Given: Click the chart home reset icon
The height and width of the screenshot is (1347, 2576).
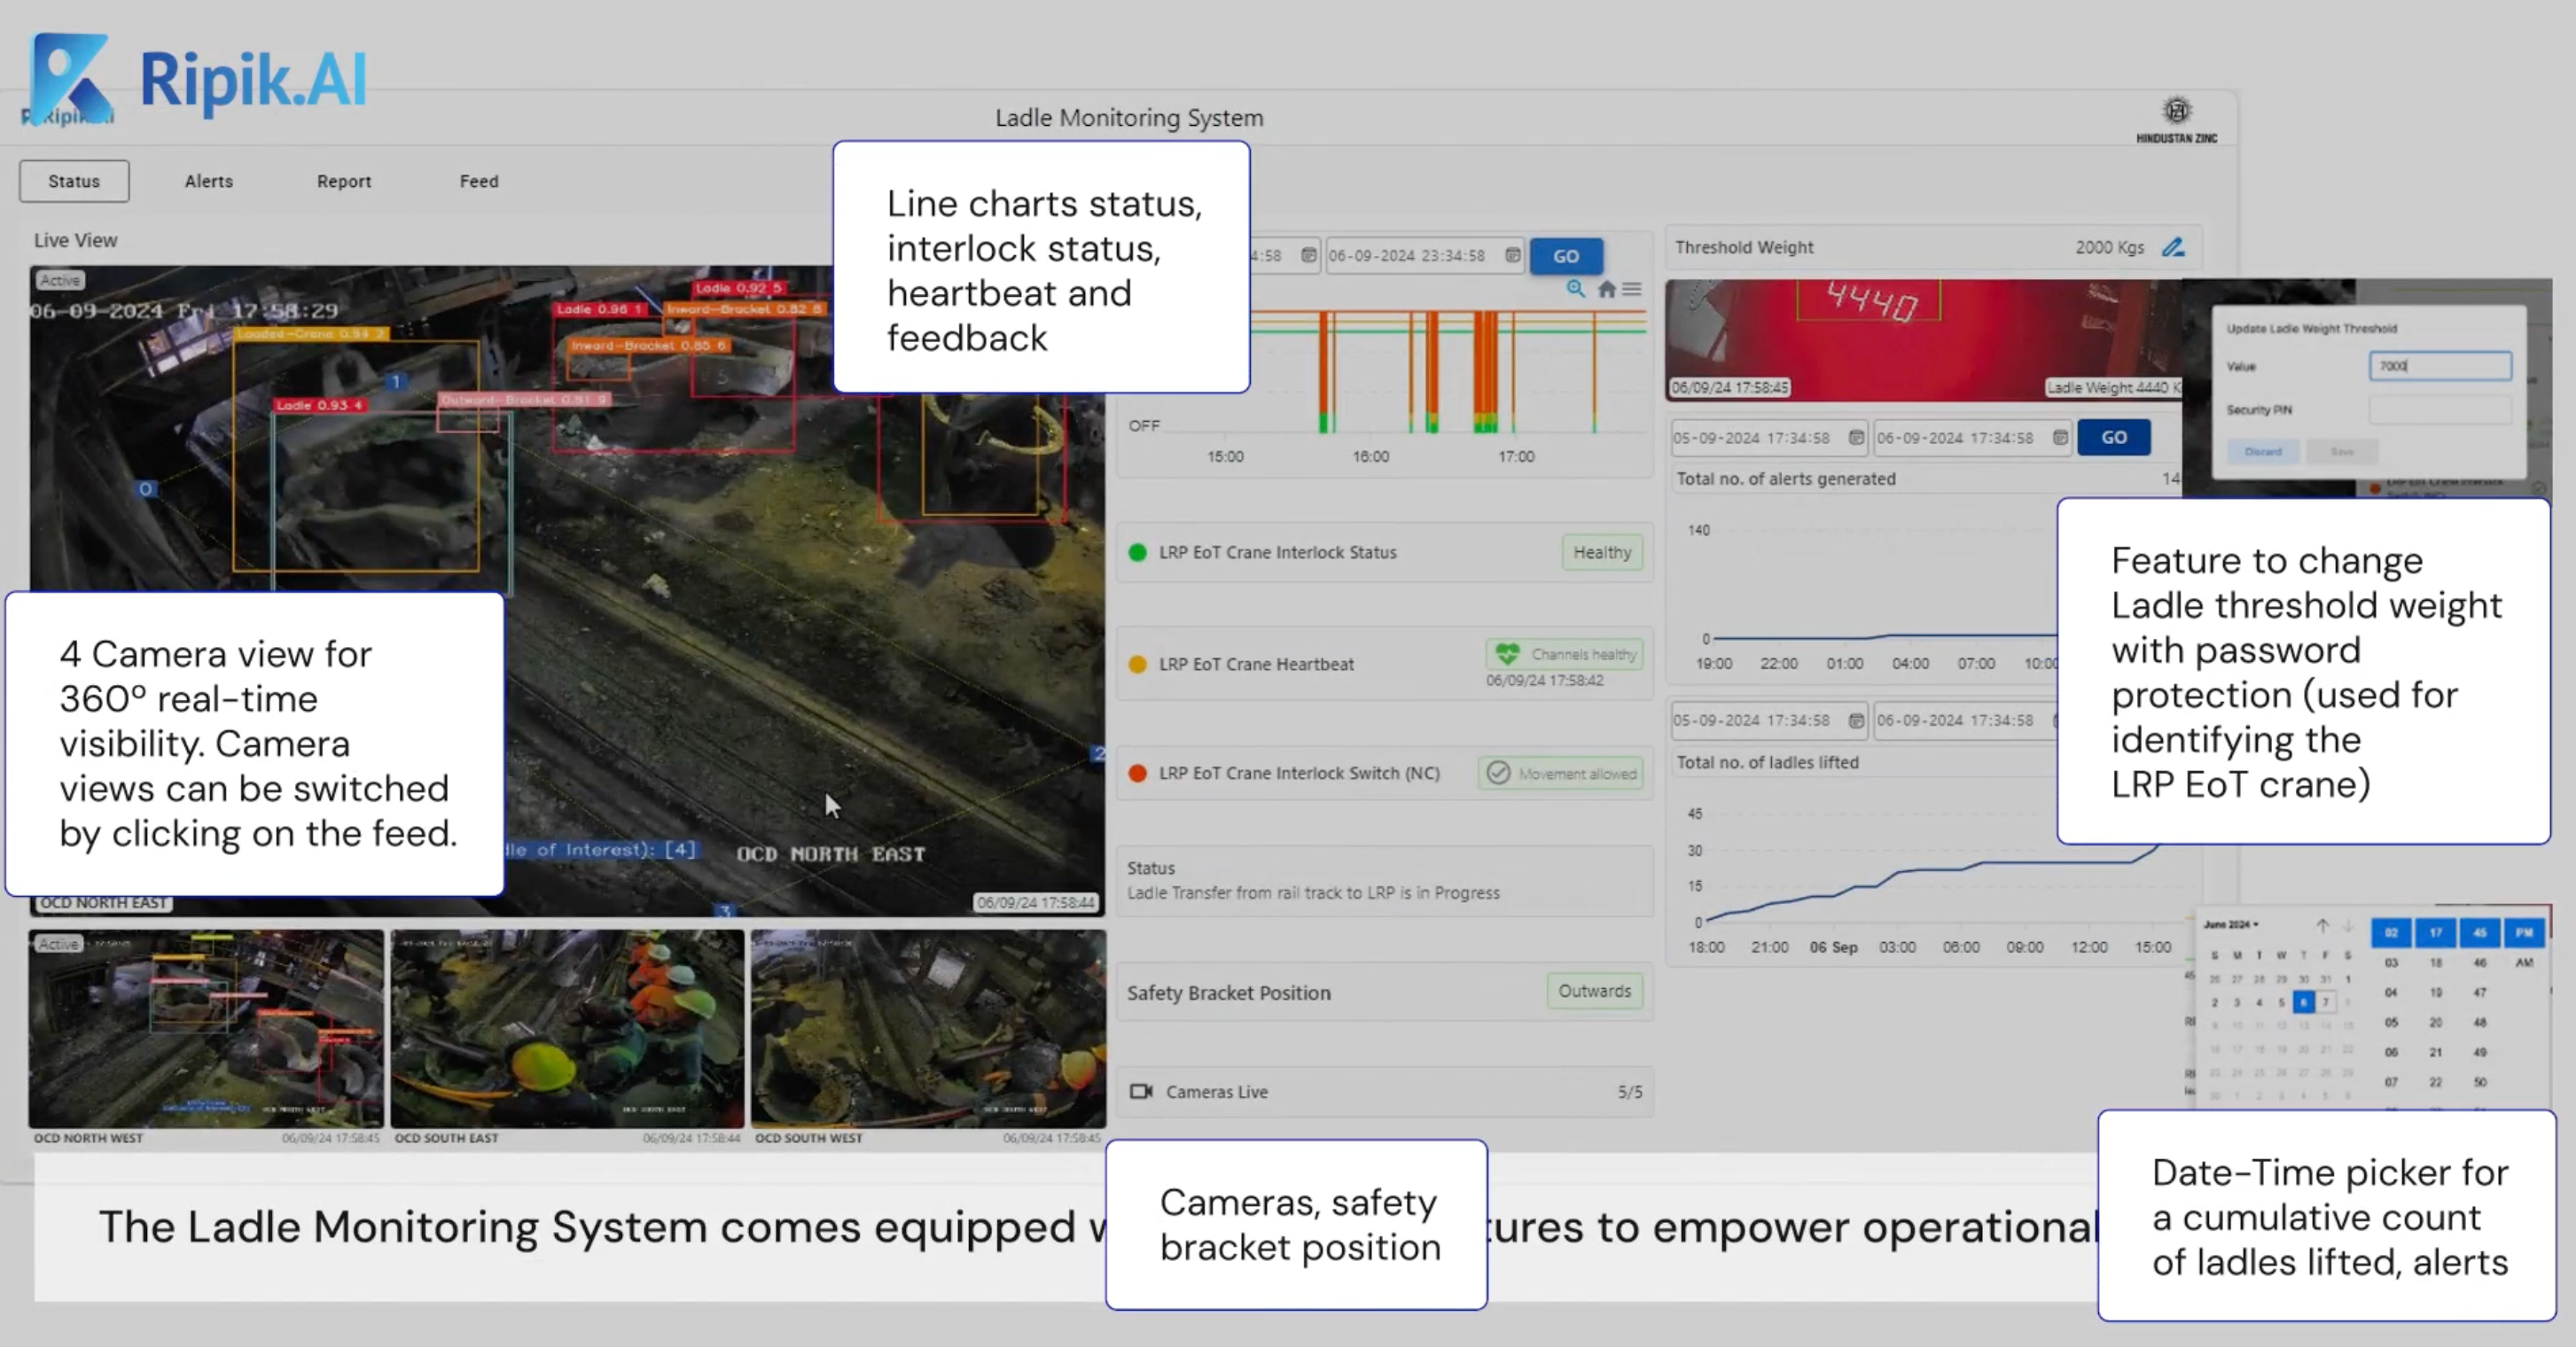Looking at the screenshot, I should [1606, 289].
